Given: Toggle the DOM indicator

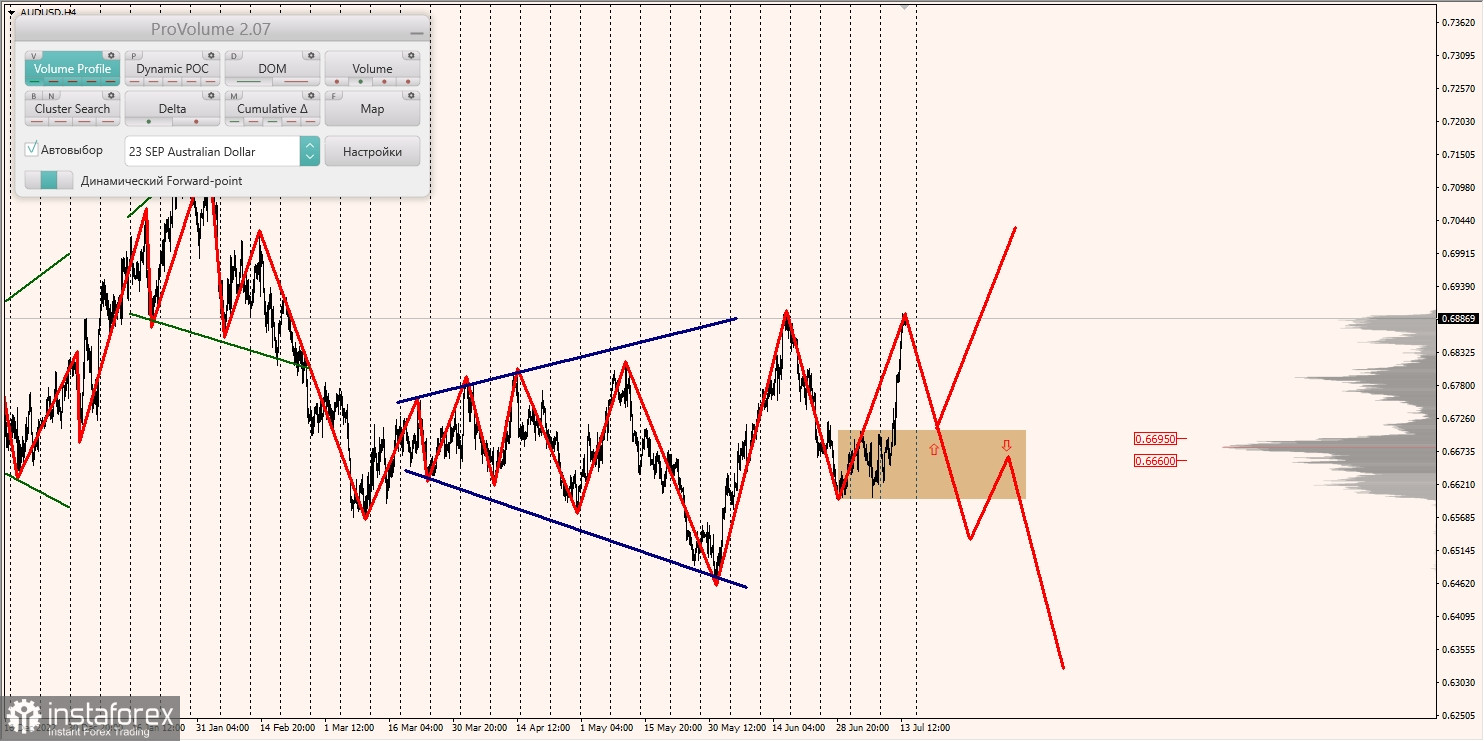Looking at the screenshot, I should click(x=272, y=69).
